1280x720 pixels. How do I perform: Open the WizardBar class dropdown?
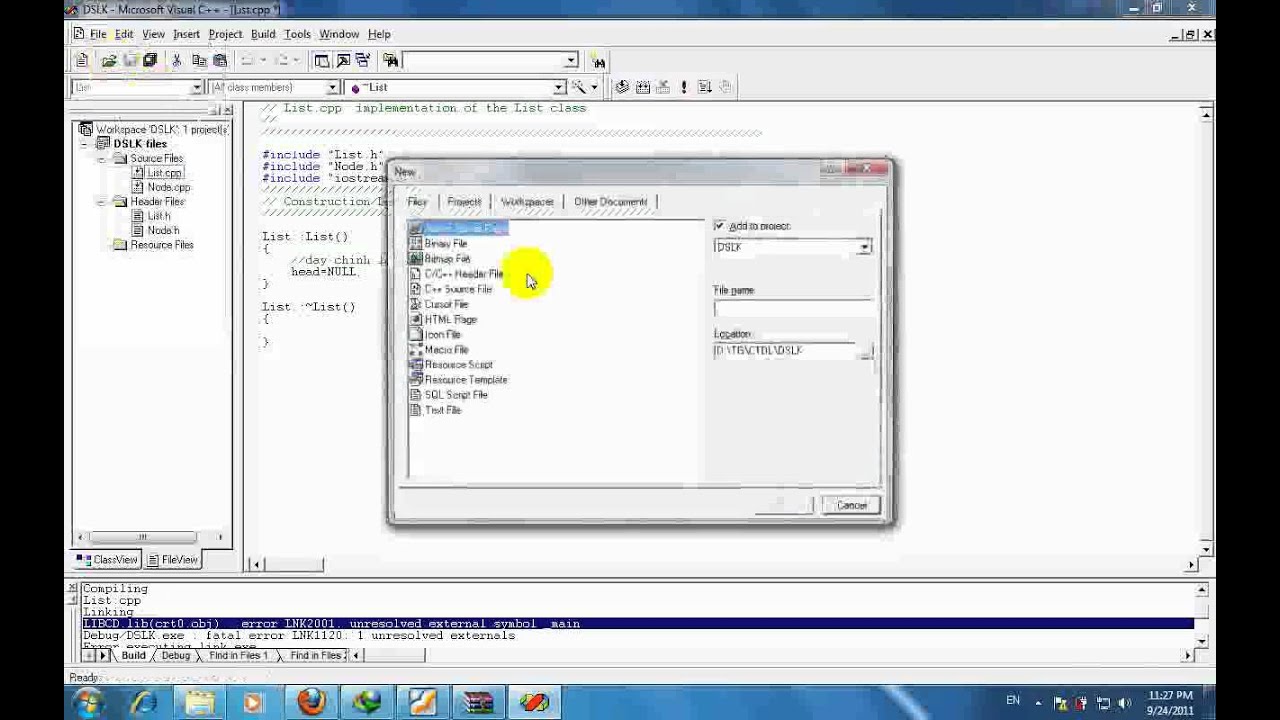tap(197, 87)
